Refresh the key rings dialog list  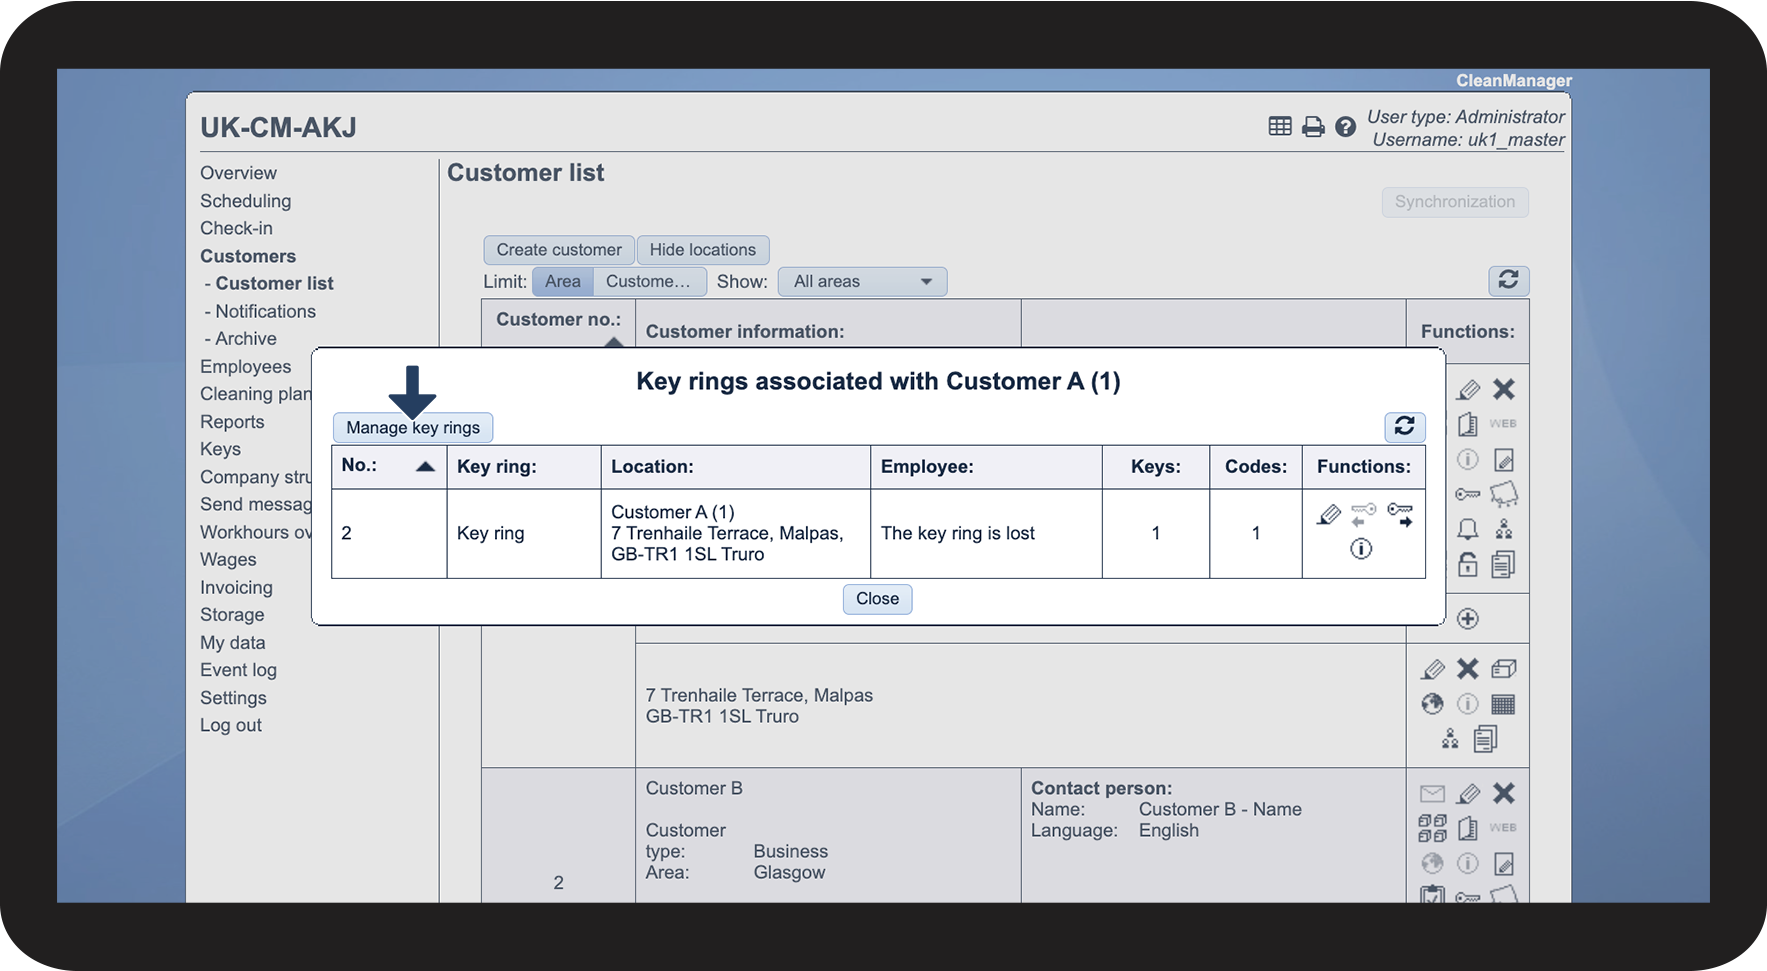click(x=1404, y=427)
